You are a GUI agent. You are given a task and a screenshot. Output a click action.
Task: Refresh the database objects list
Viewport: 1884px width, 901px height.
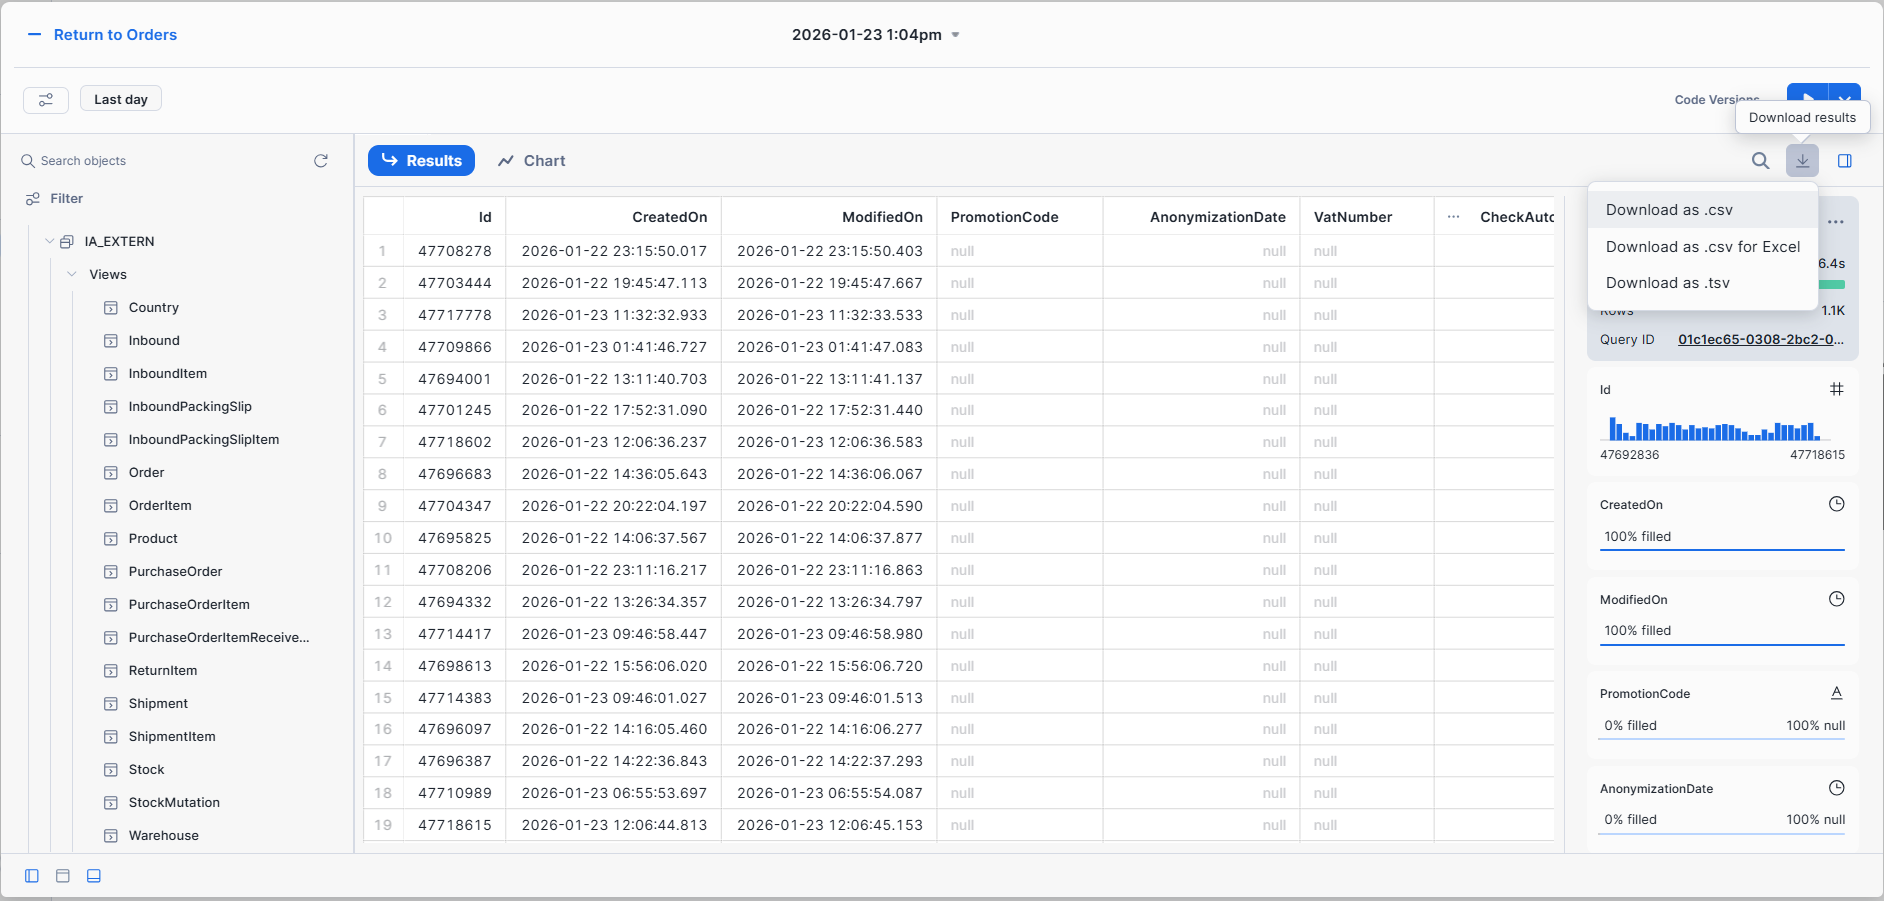coord(321,161)
